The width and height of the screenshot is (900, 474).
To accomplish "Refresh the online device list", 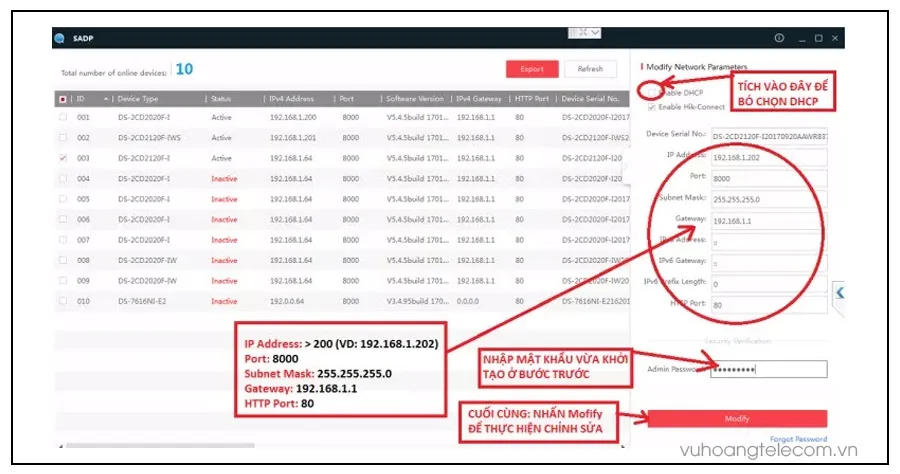I will pyautogui.click(x=590, y=69).
